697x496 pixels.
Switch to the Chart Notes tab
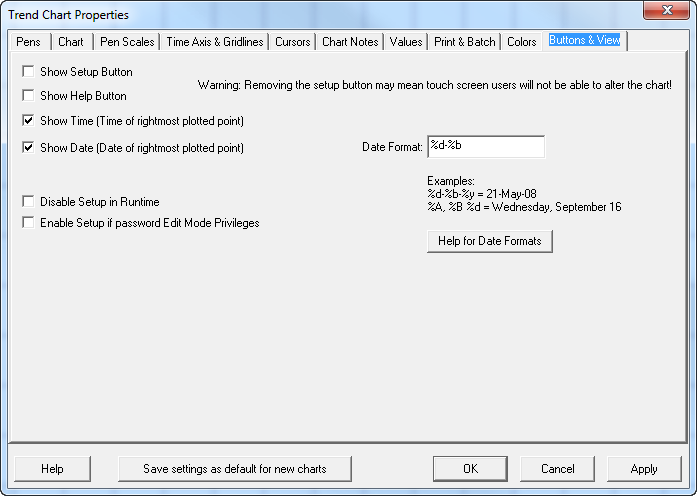[x=350, y=42]
